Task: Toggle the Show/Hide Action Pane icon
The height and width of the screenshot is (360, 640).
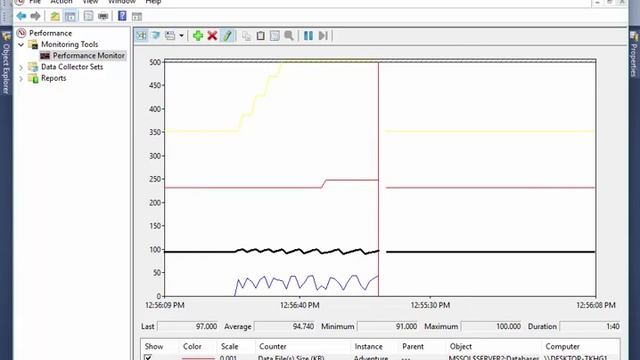Action: [x=137, y=17]
